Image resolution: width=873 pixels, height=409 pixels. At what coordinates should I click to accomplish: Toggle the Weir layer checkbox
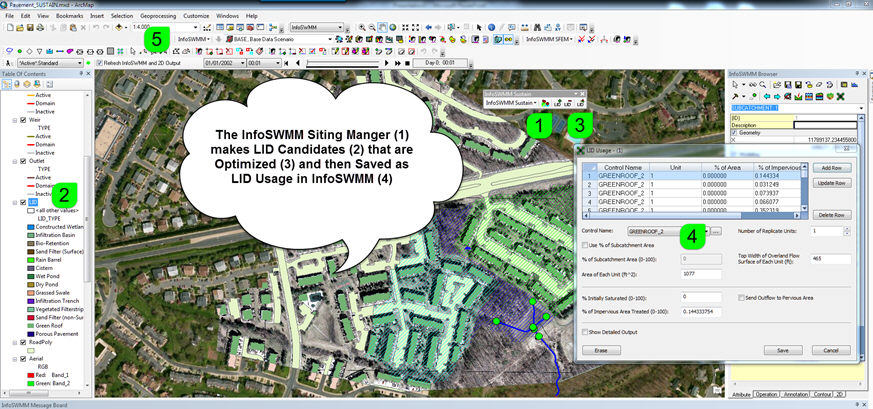pyautogui.click(x=23, y=120)
